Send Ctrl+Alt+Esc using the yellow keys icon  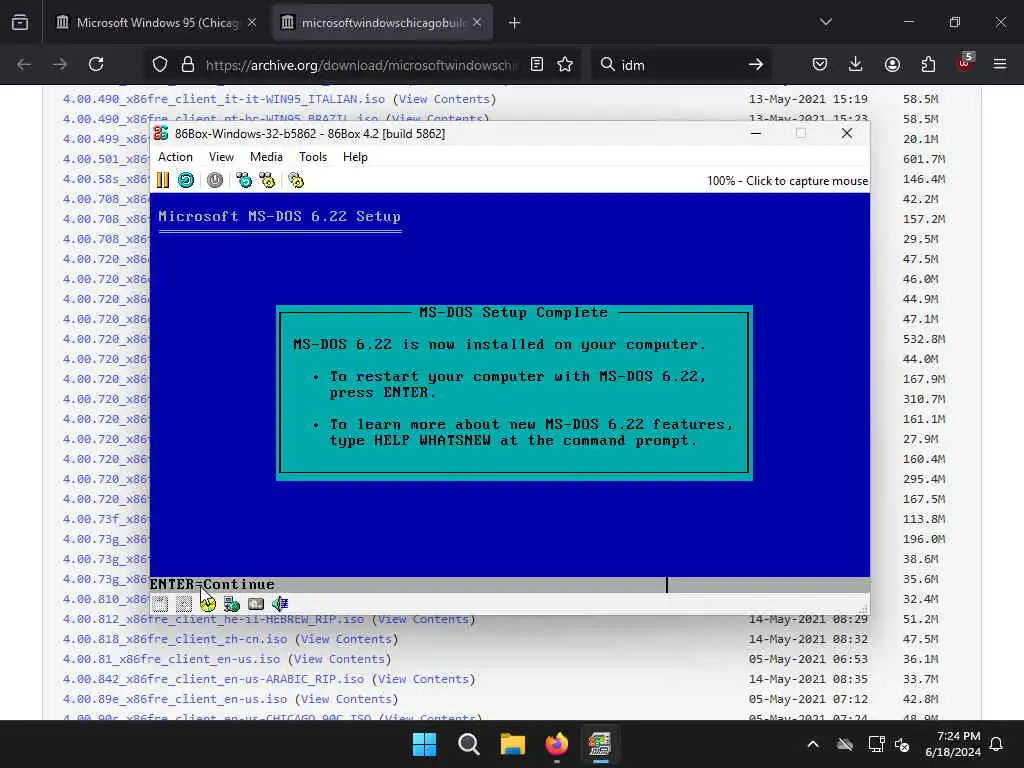pos(267,180)
